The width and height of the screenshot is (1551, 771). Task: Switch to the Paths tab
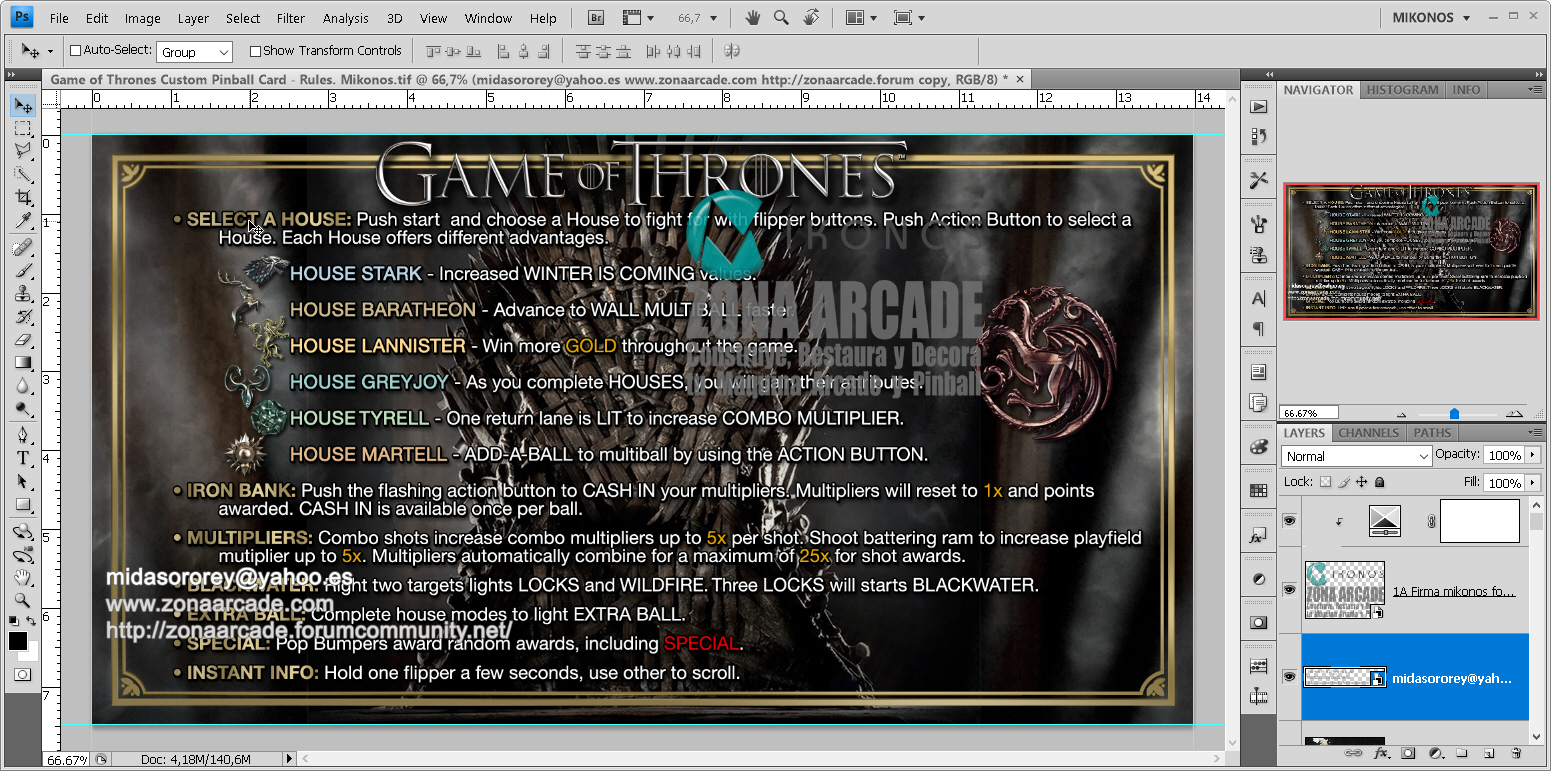click(x=1432, y=433)
